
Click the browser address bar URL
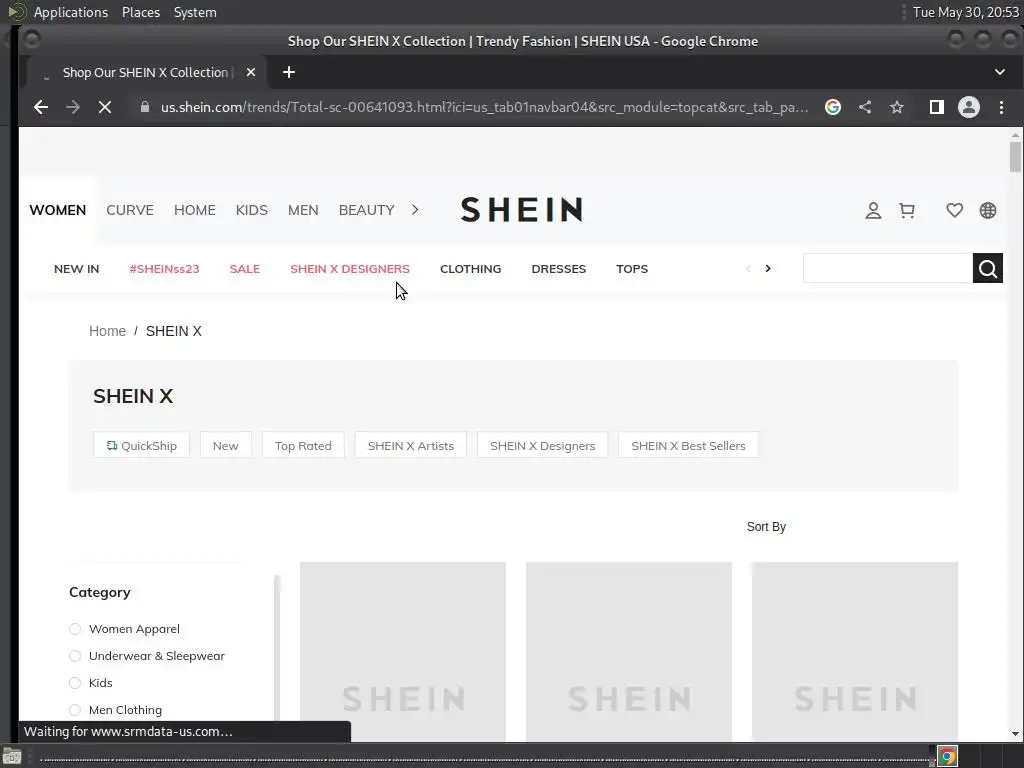485,107
